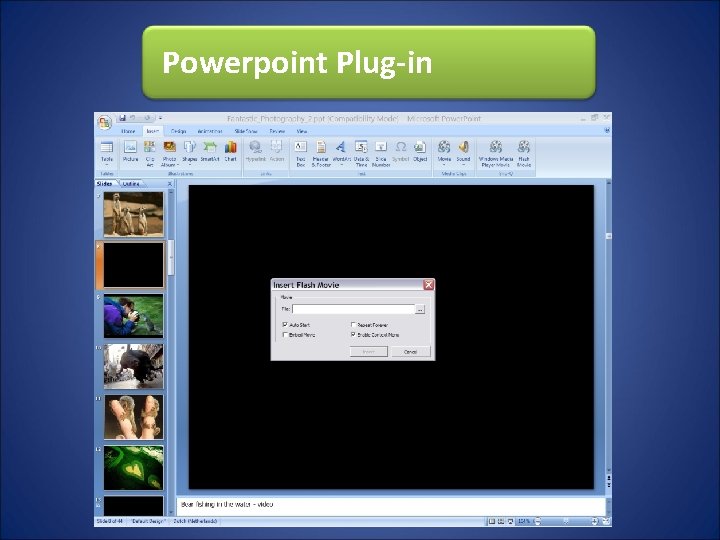The width and height of the screenshot is (720, 540).
Task: Click the fit slide to window button
Action: pyautogui.click(x=606, y=521)
